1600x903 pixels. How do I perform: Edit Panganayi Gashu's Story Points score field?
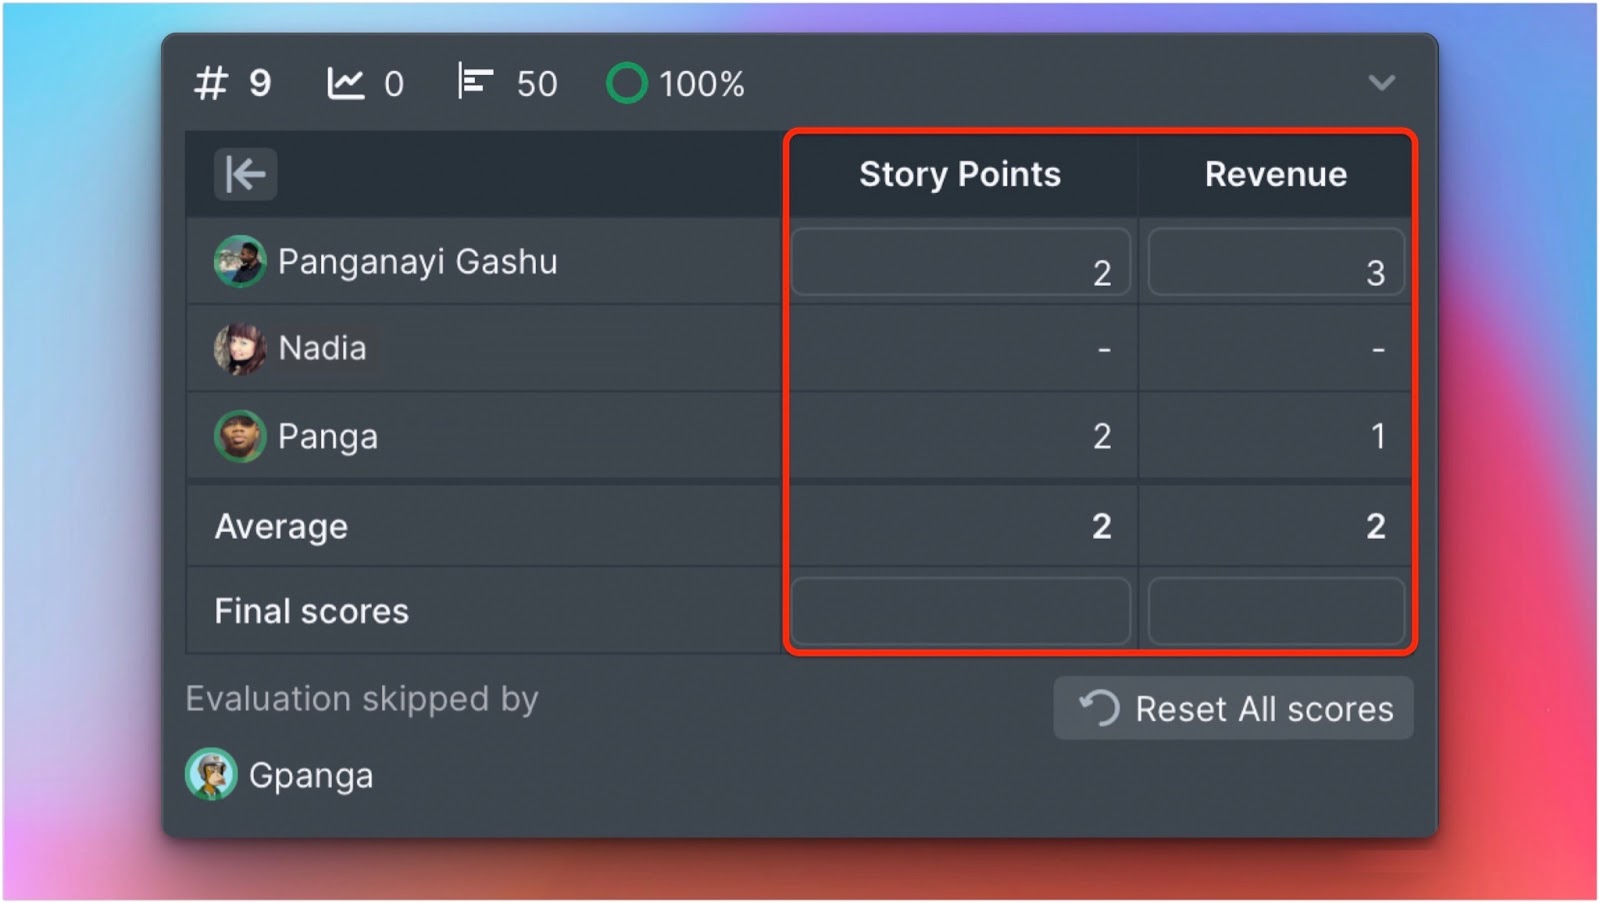pos(961,262)
